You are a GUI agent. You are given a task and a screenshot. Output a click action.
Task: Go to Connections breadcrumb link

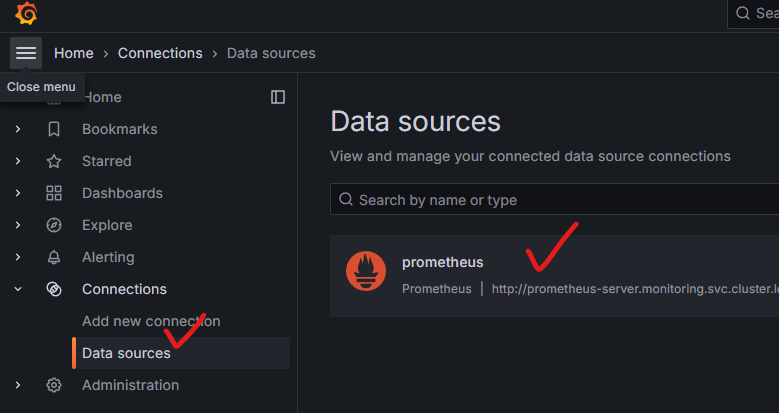click(160, 53)
